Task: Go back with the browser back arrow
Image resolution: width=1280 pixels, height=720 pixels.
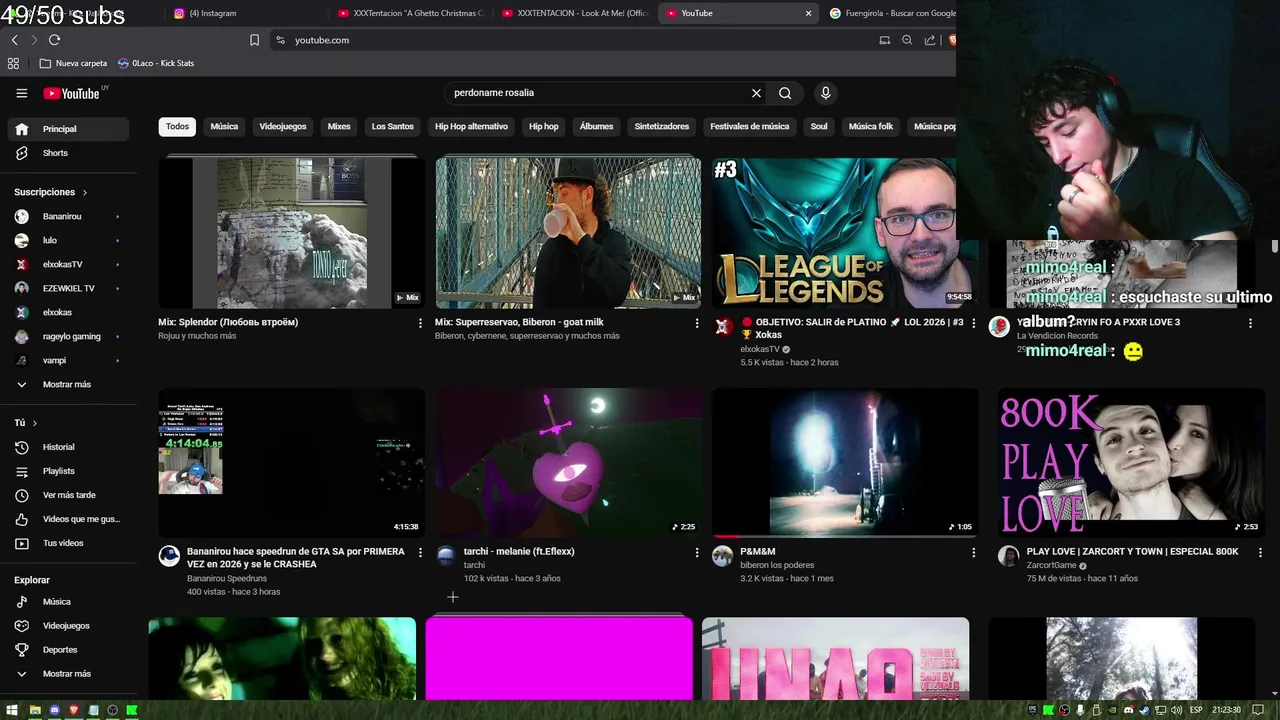Action: click(14, 40)
